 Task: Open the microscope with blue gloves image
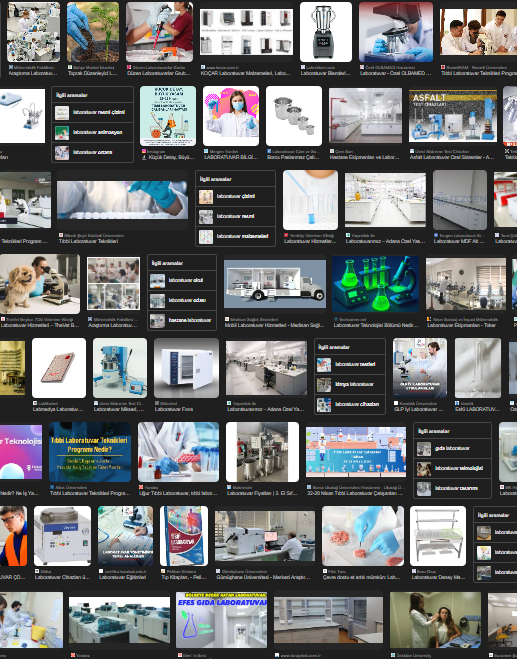coord(396,32)
